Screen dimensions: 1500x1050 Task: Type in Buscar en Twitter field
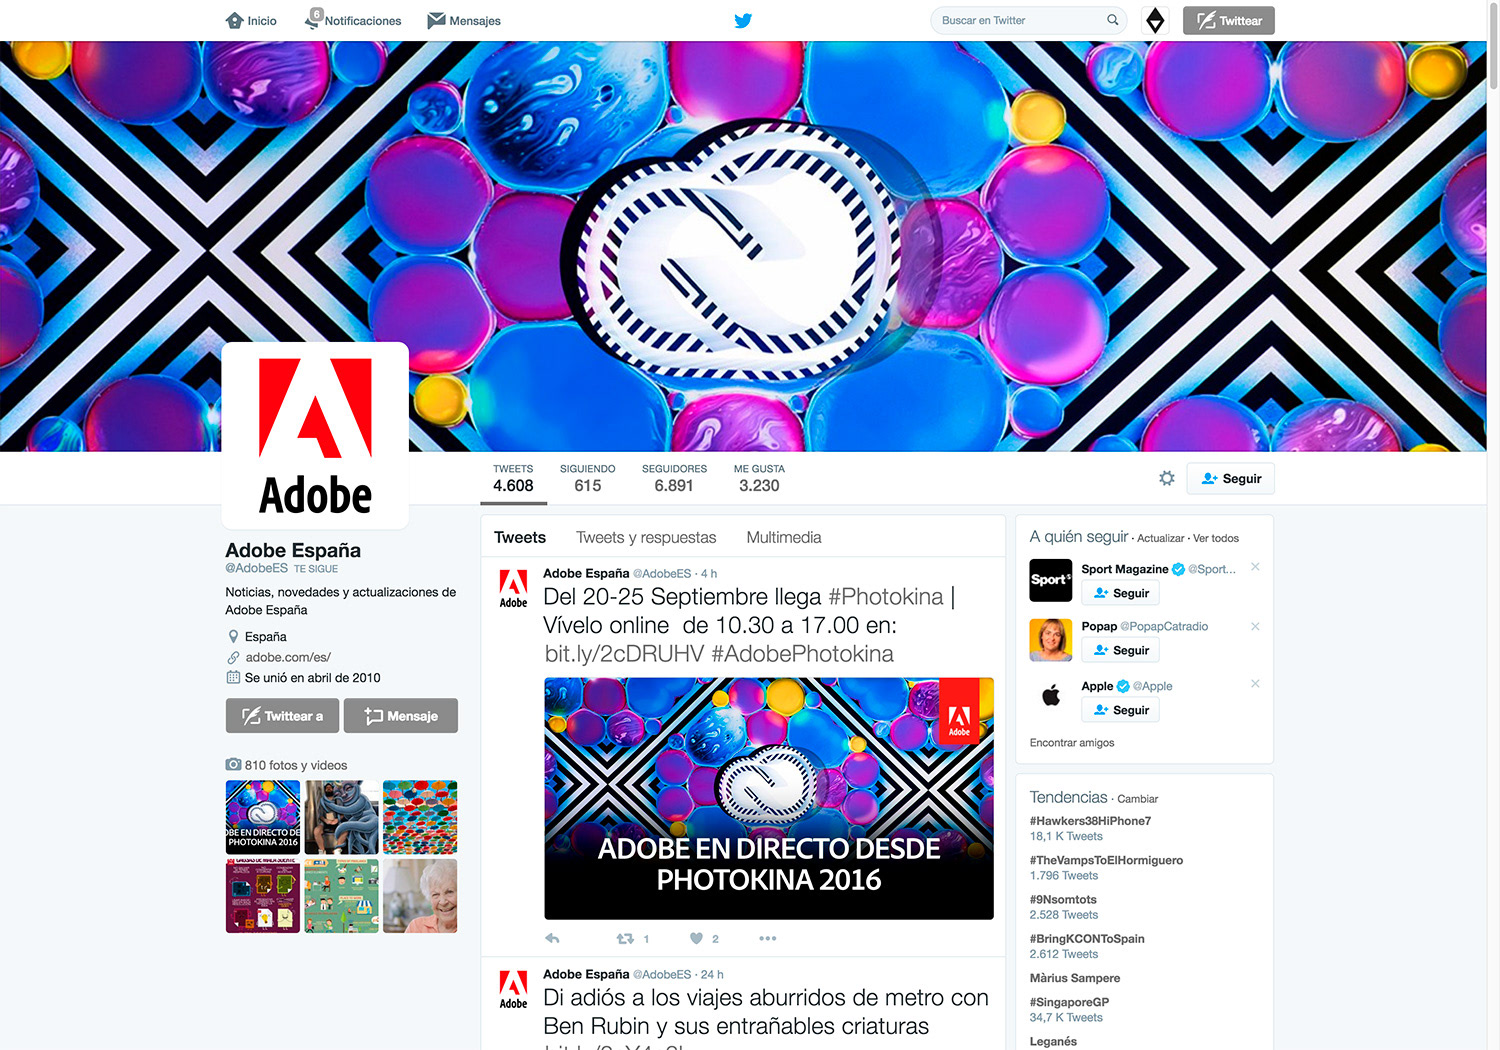point(1018,20)
